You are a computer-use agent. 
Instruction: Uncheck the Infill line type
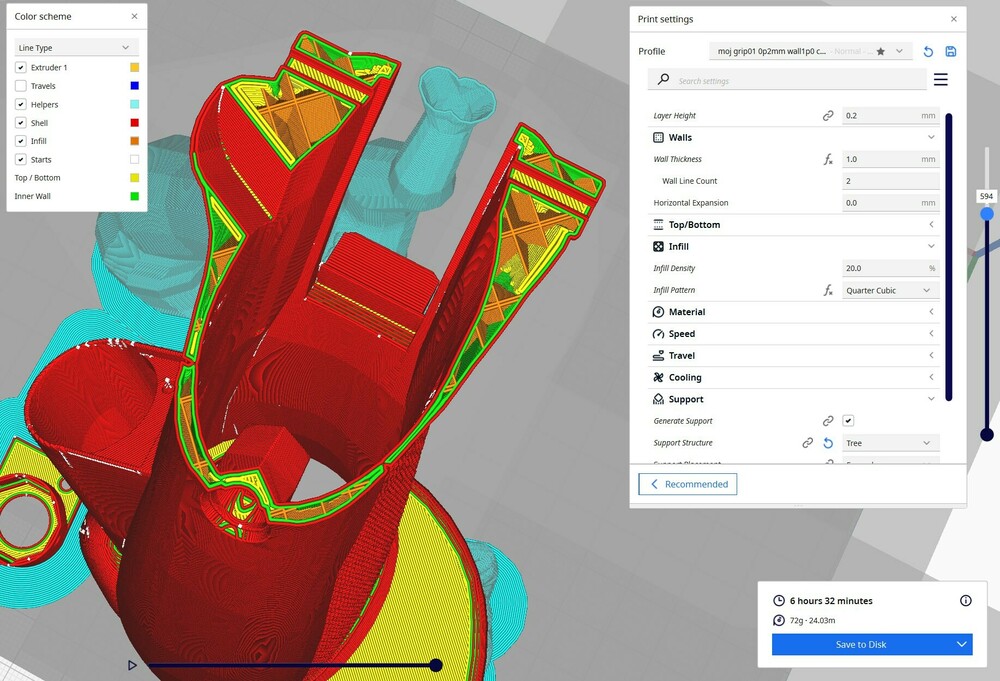coord(20,141)
